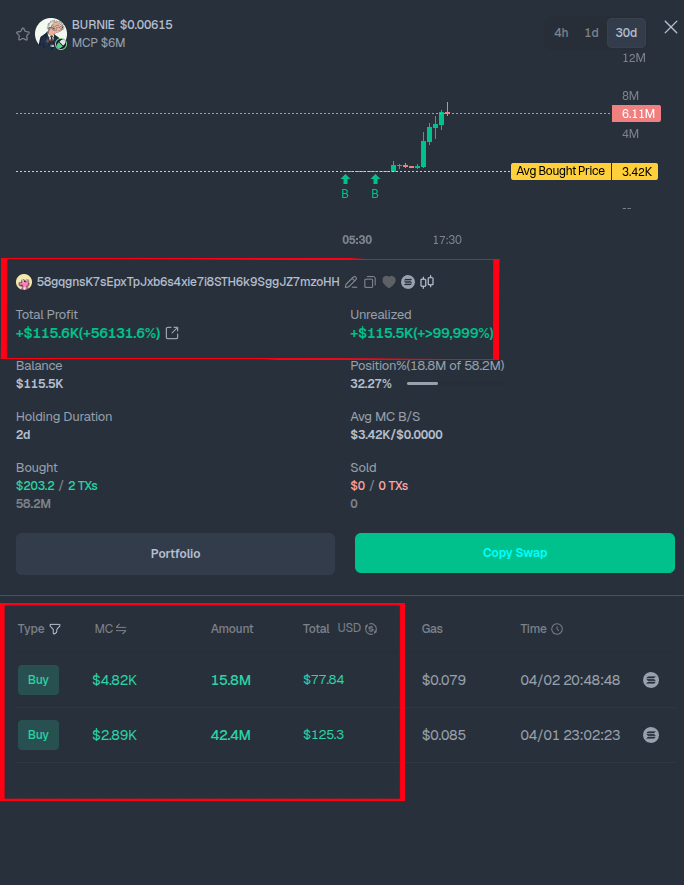Click Holding Duration 2d value
Viewport: 684px width, 885px height.
(23, 435)
